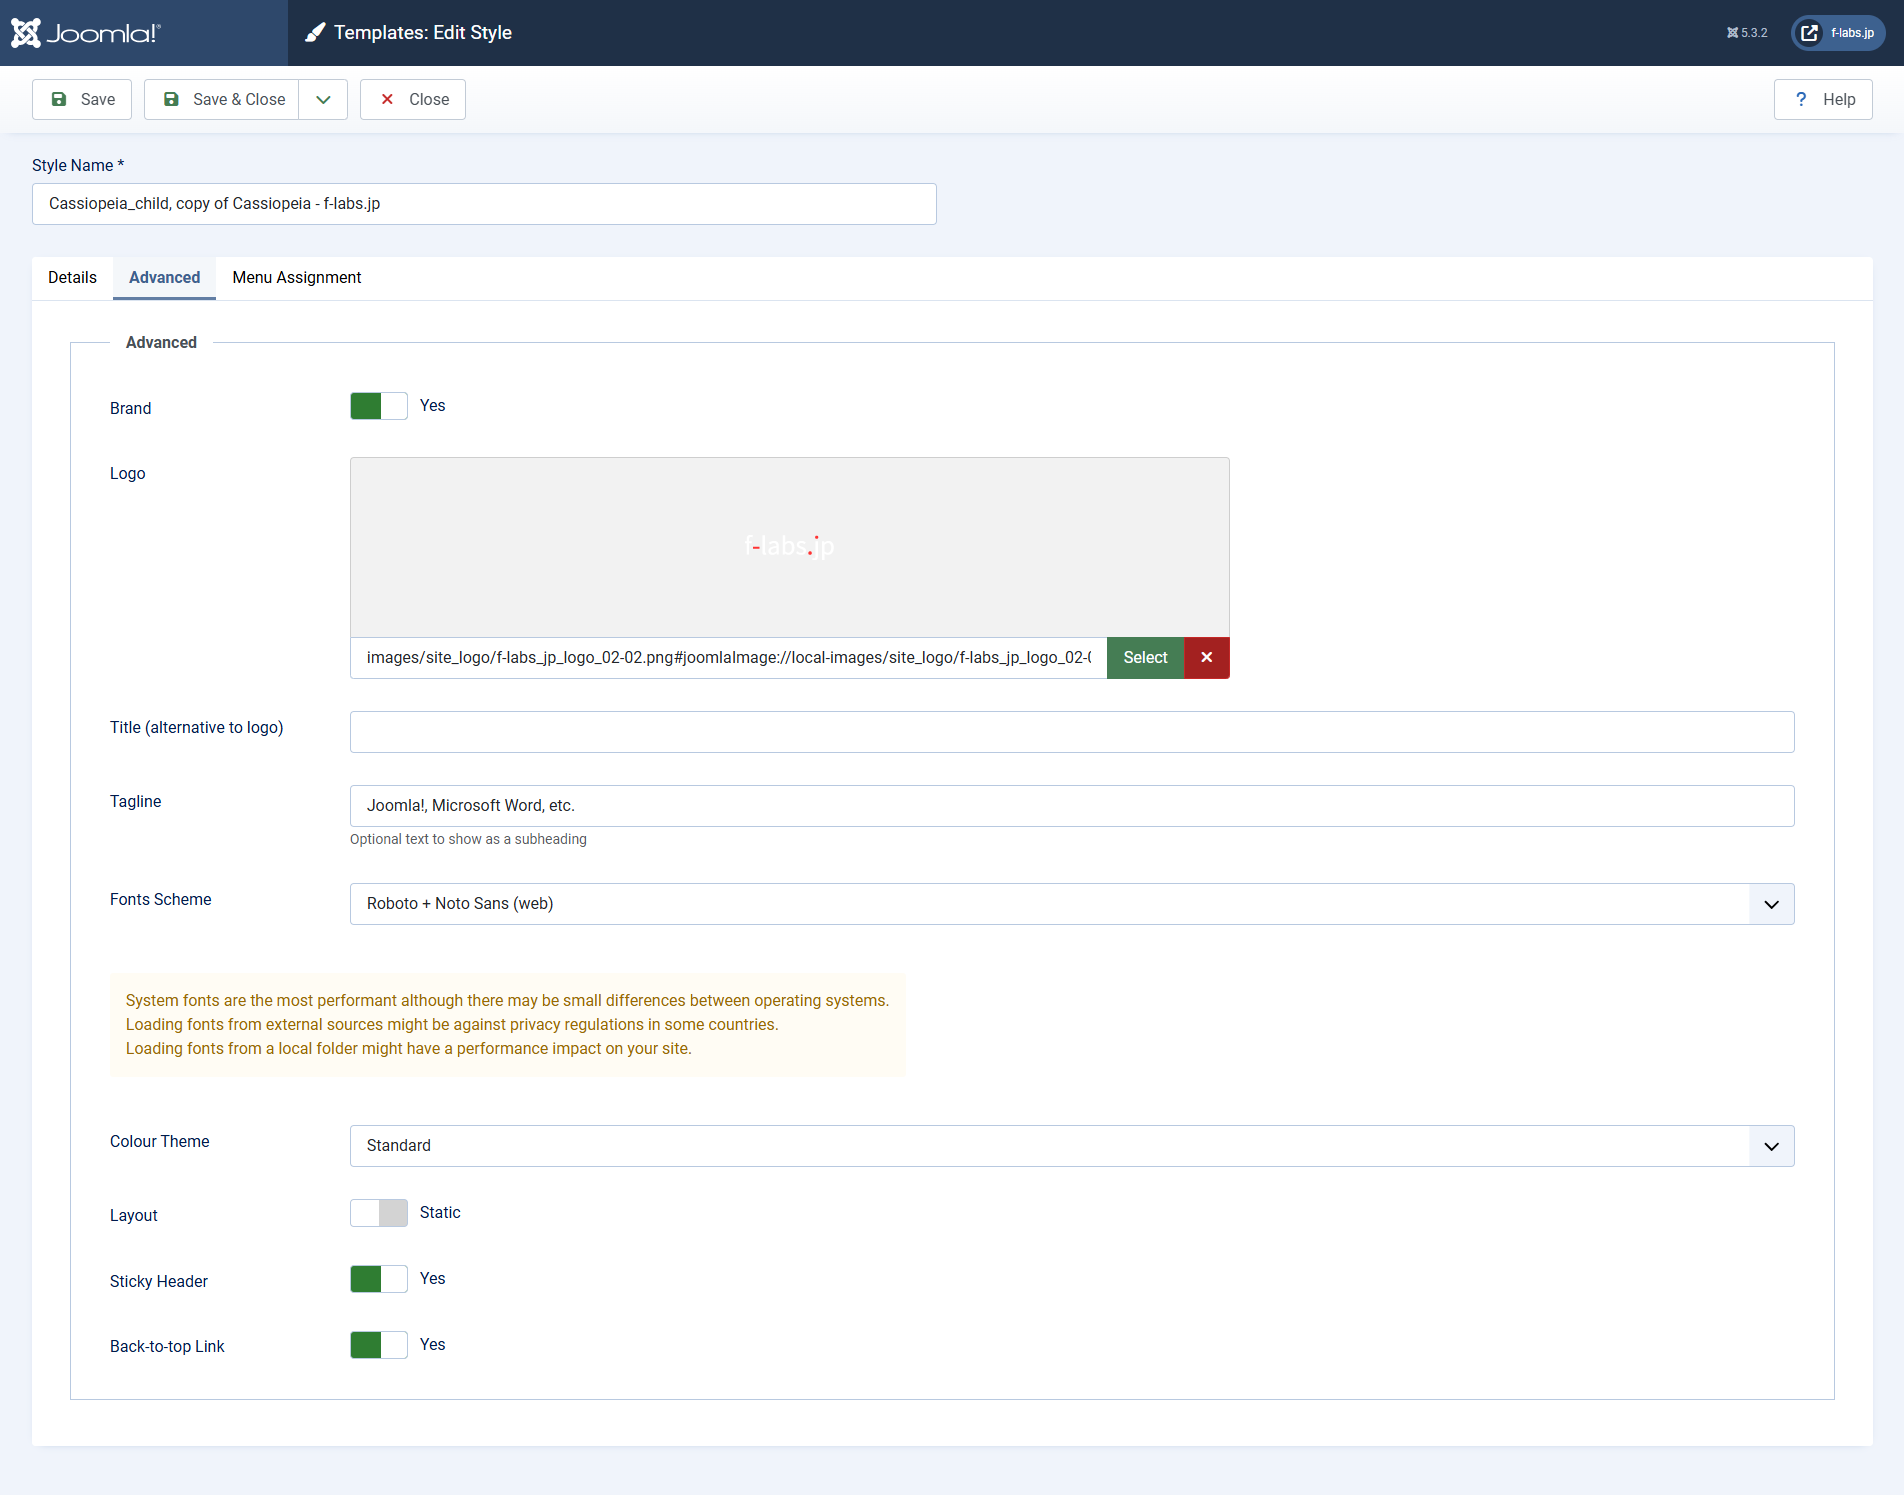Toggle the Brand switch
1904x1495 pixels.
point(379,406)
